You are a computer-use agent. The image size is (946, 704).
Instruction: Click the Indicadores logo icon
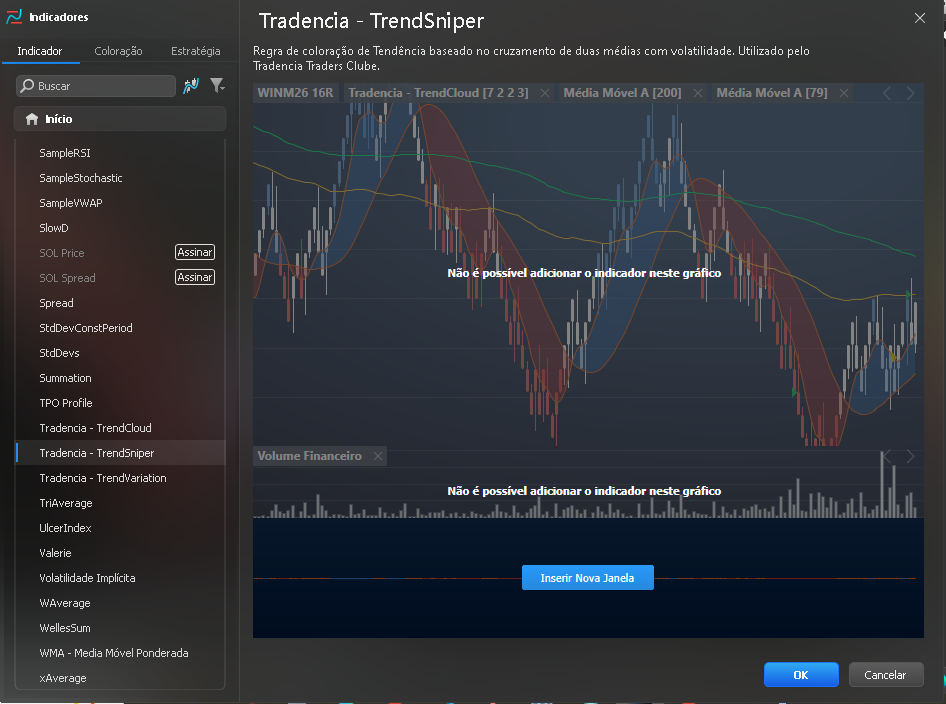tap(14, 17)
